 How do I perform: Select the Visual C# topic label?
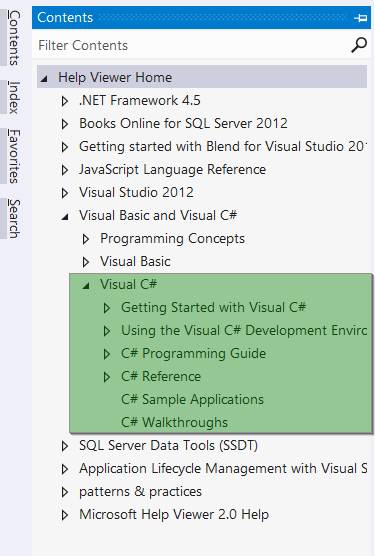[x=128, y=284]
